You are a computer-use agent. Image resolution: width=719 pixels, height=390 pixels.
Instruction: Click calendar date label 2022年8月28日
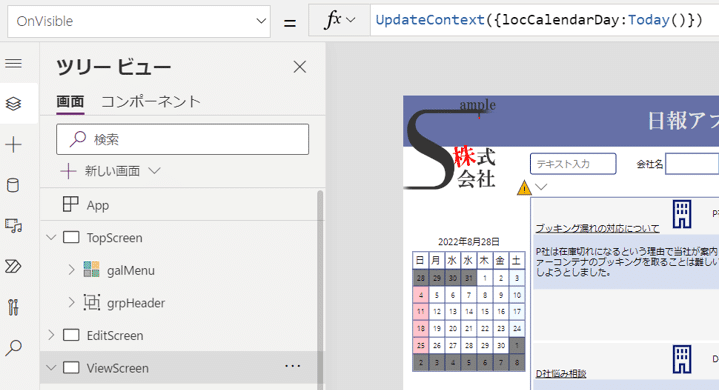pos(469,242)
